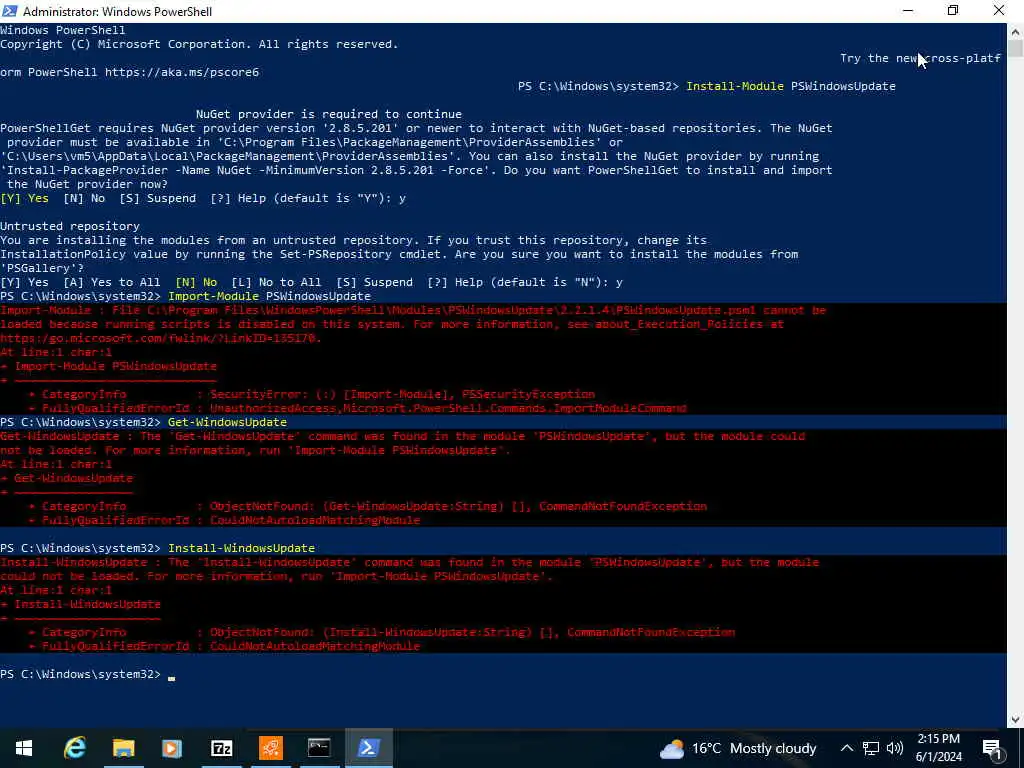1024x768 pixels.
Task: Click the scrollbar down arrow
Action: [1016, 720]
